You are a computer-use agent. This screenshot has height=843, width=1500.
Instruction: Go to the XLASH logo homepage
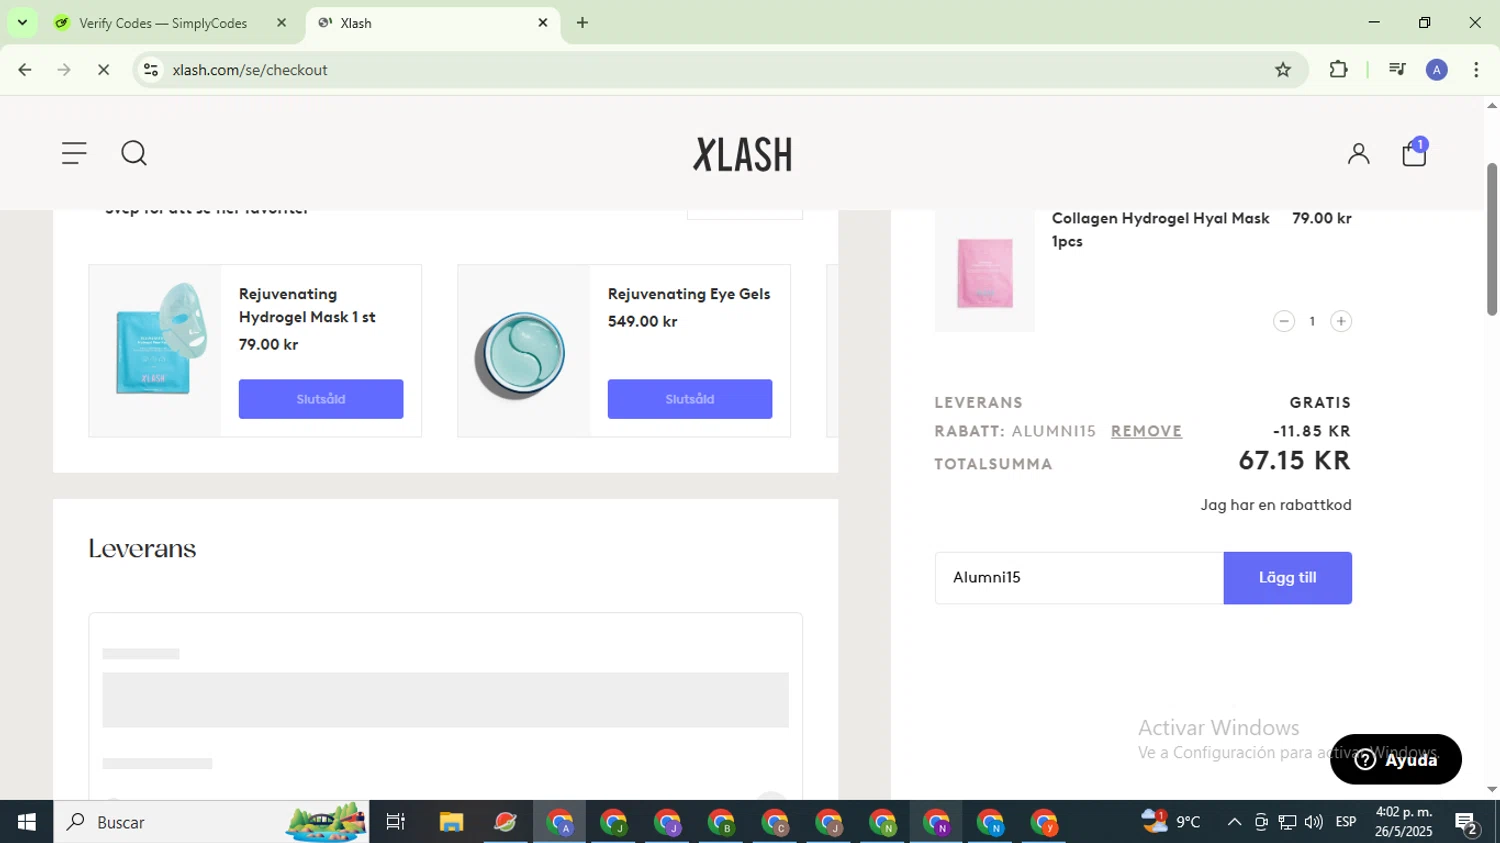coord(743,154)
